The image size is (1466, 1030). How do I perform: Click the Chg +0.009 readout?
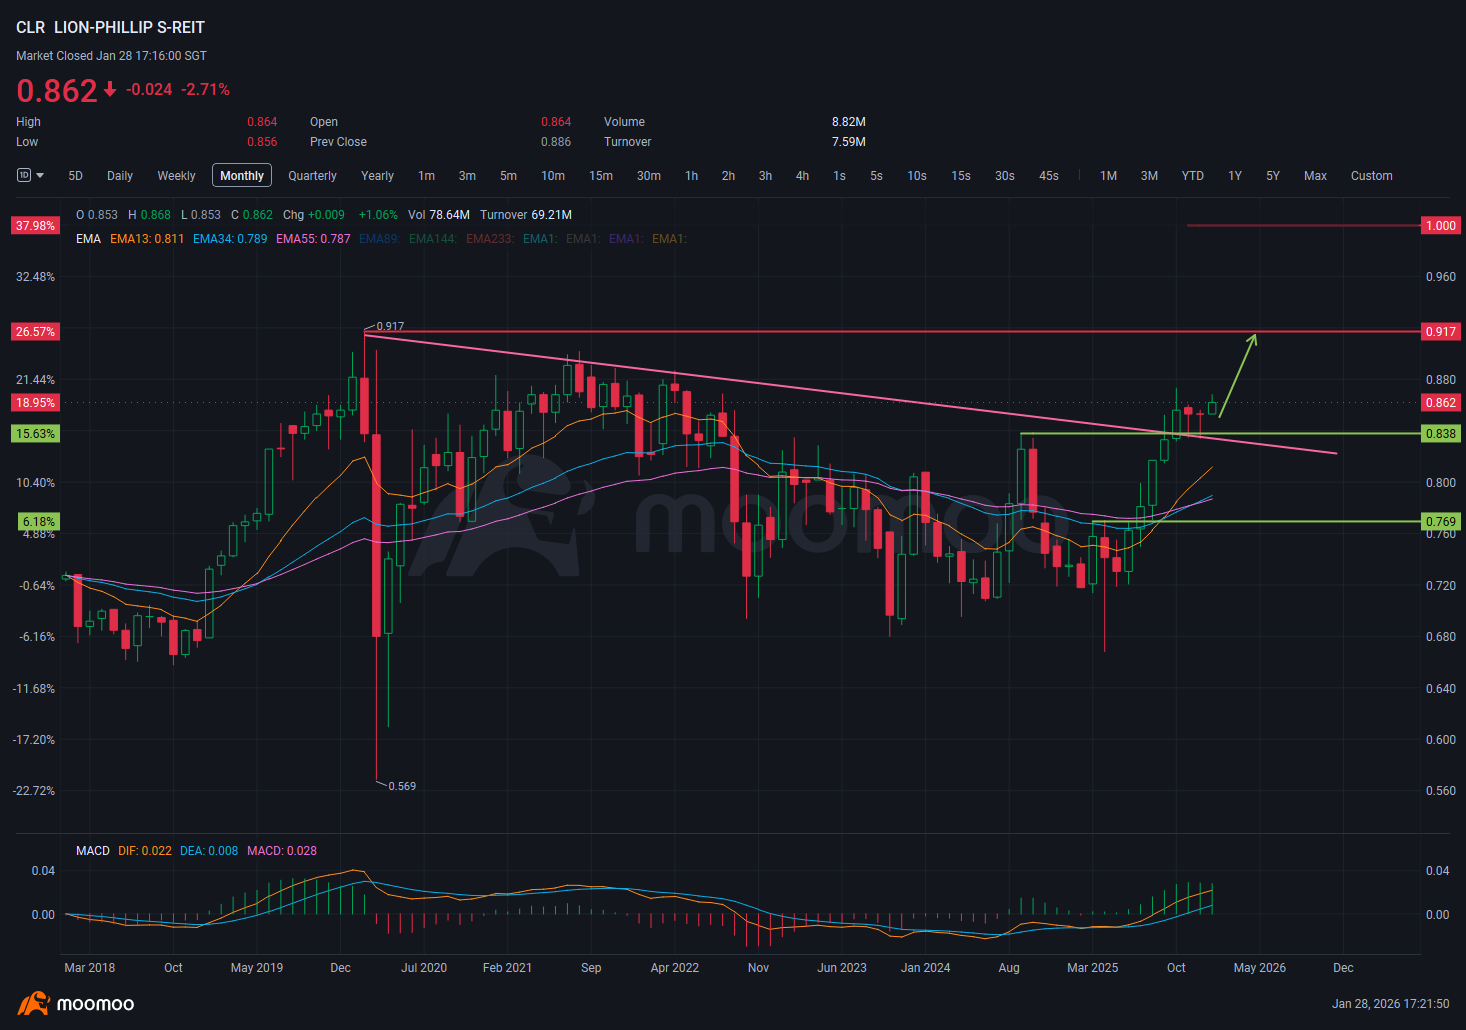coord(314,215)
